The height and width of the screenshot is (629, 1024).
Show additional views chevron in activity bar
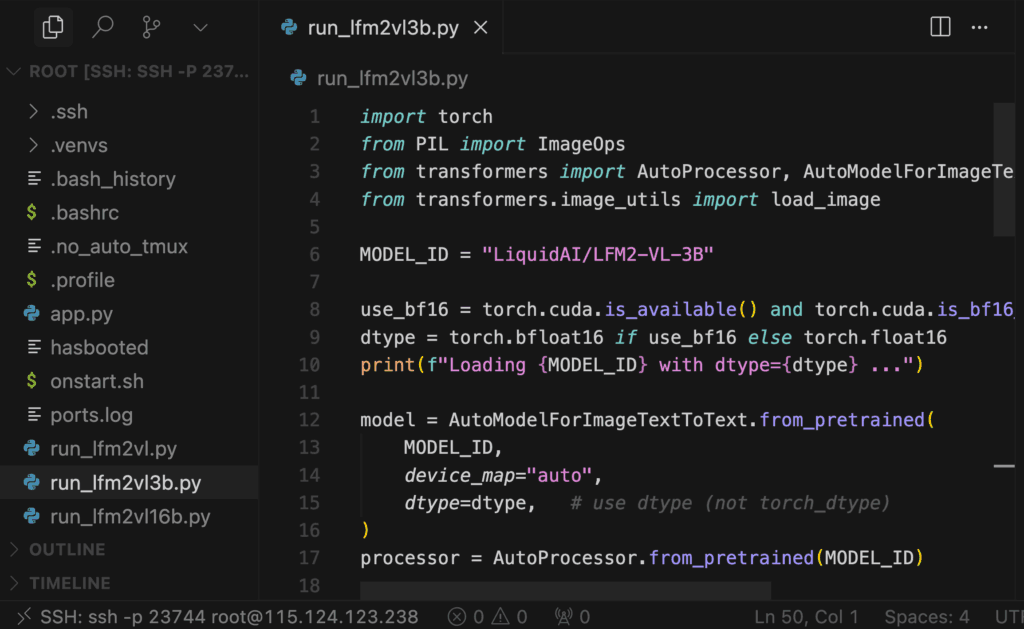tap(201, 27)
